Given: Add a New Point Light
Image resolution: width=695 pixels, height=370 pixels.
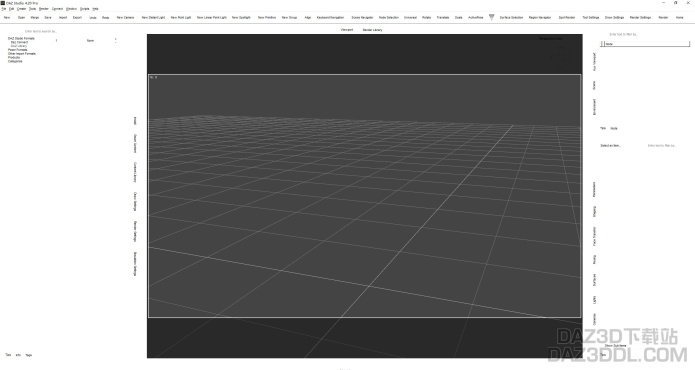Looking at the screenshot, I should tap(181, 18).
